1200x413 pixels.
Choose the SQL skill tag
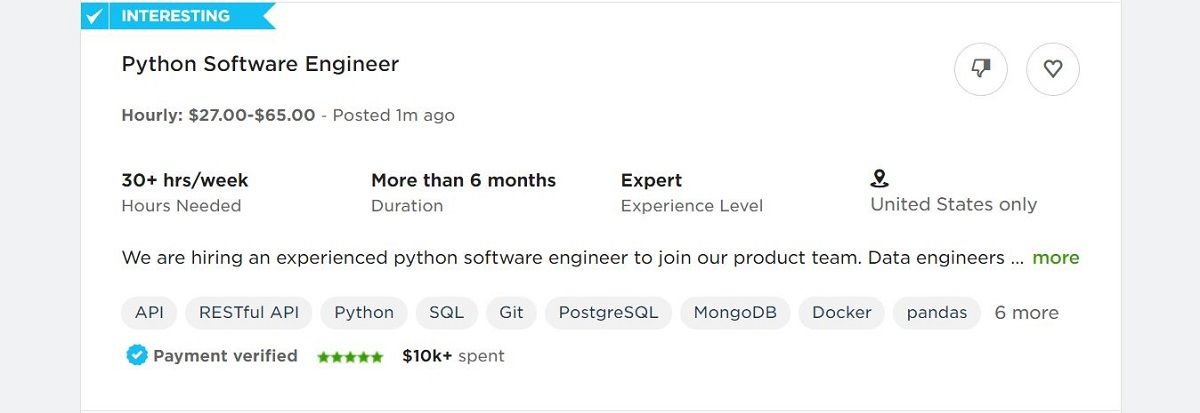(446, 312)
